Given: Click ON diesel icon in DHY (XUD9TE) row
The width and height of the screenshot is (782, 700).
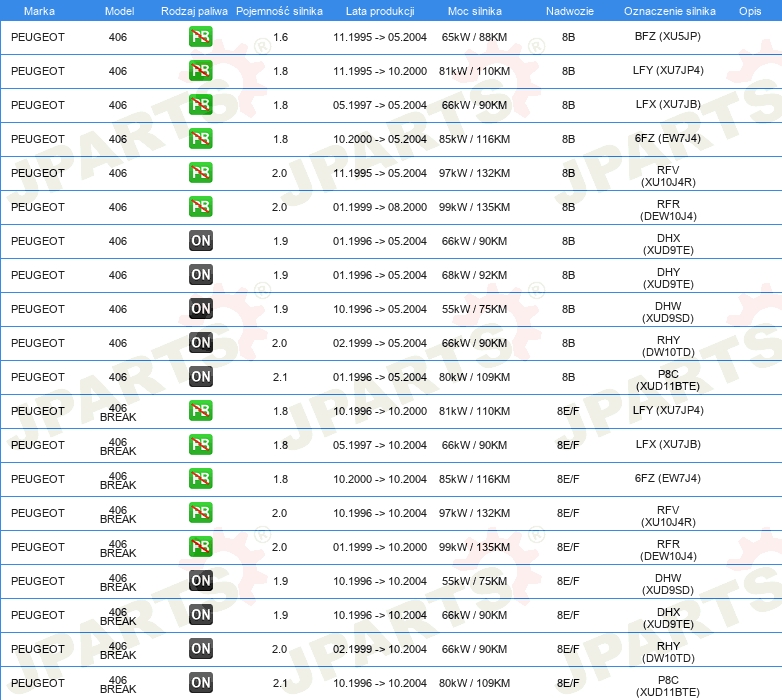Looking at the screenshot, I should (200, 275).
